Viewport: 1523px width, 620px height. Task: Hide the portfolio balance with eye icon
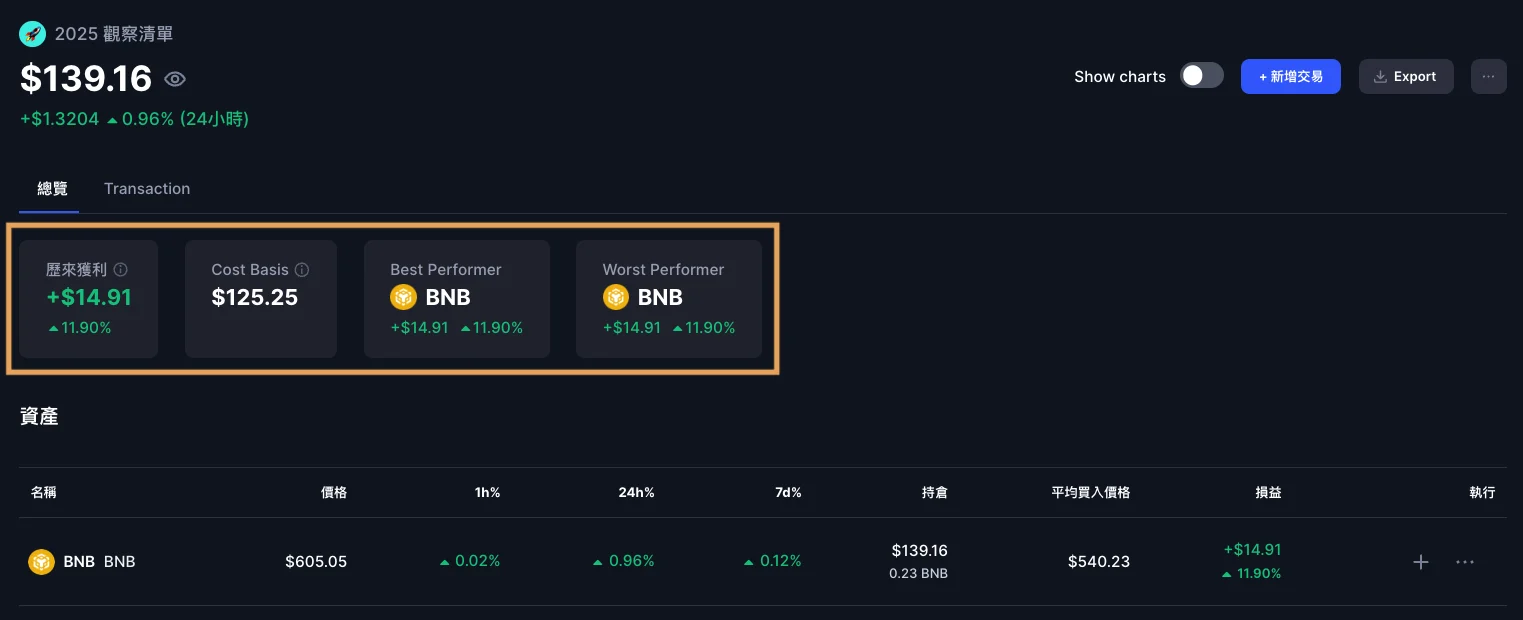point(175,79)
